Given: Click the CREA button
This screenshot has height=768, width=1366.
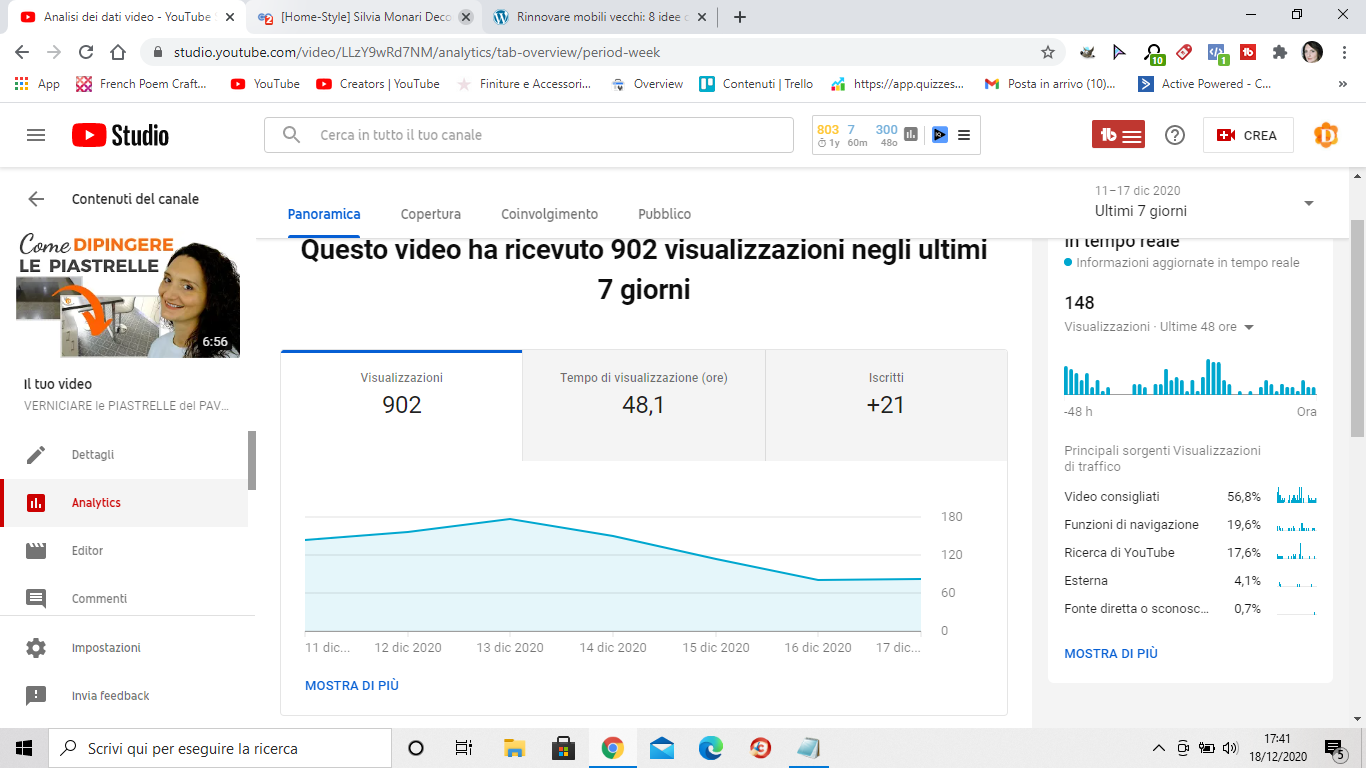Looking at the screenshot, I should 1248,135.
